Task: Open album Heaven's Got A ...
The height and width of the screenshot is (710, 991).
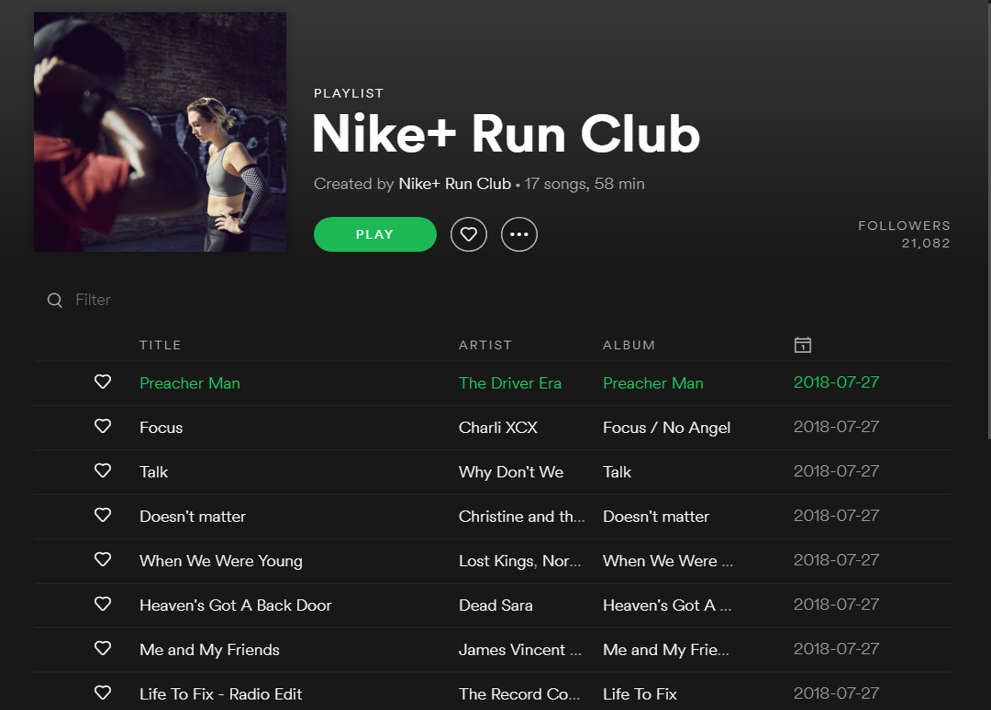Action: [667, 605]
